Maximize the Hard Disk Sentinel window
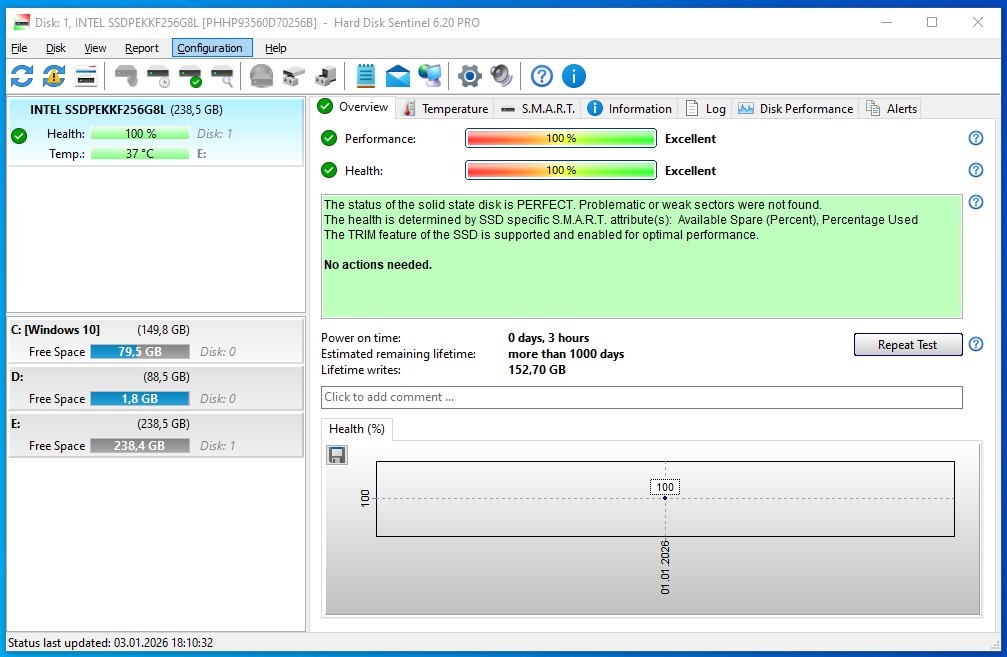 click(932, 22)
